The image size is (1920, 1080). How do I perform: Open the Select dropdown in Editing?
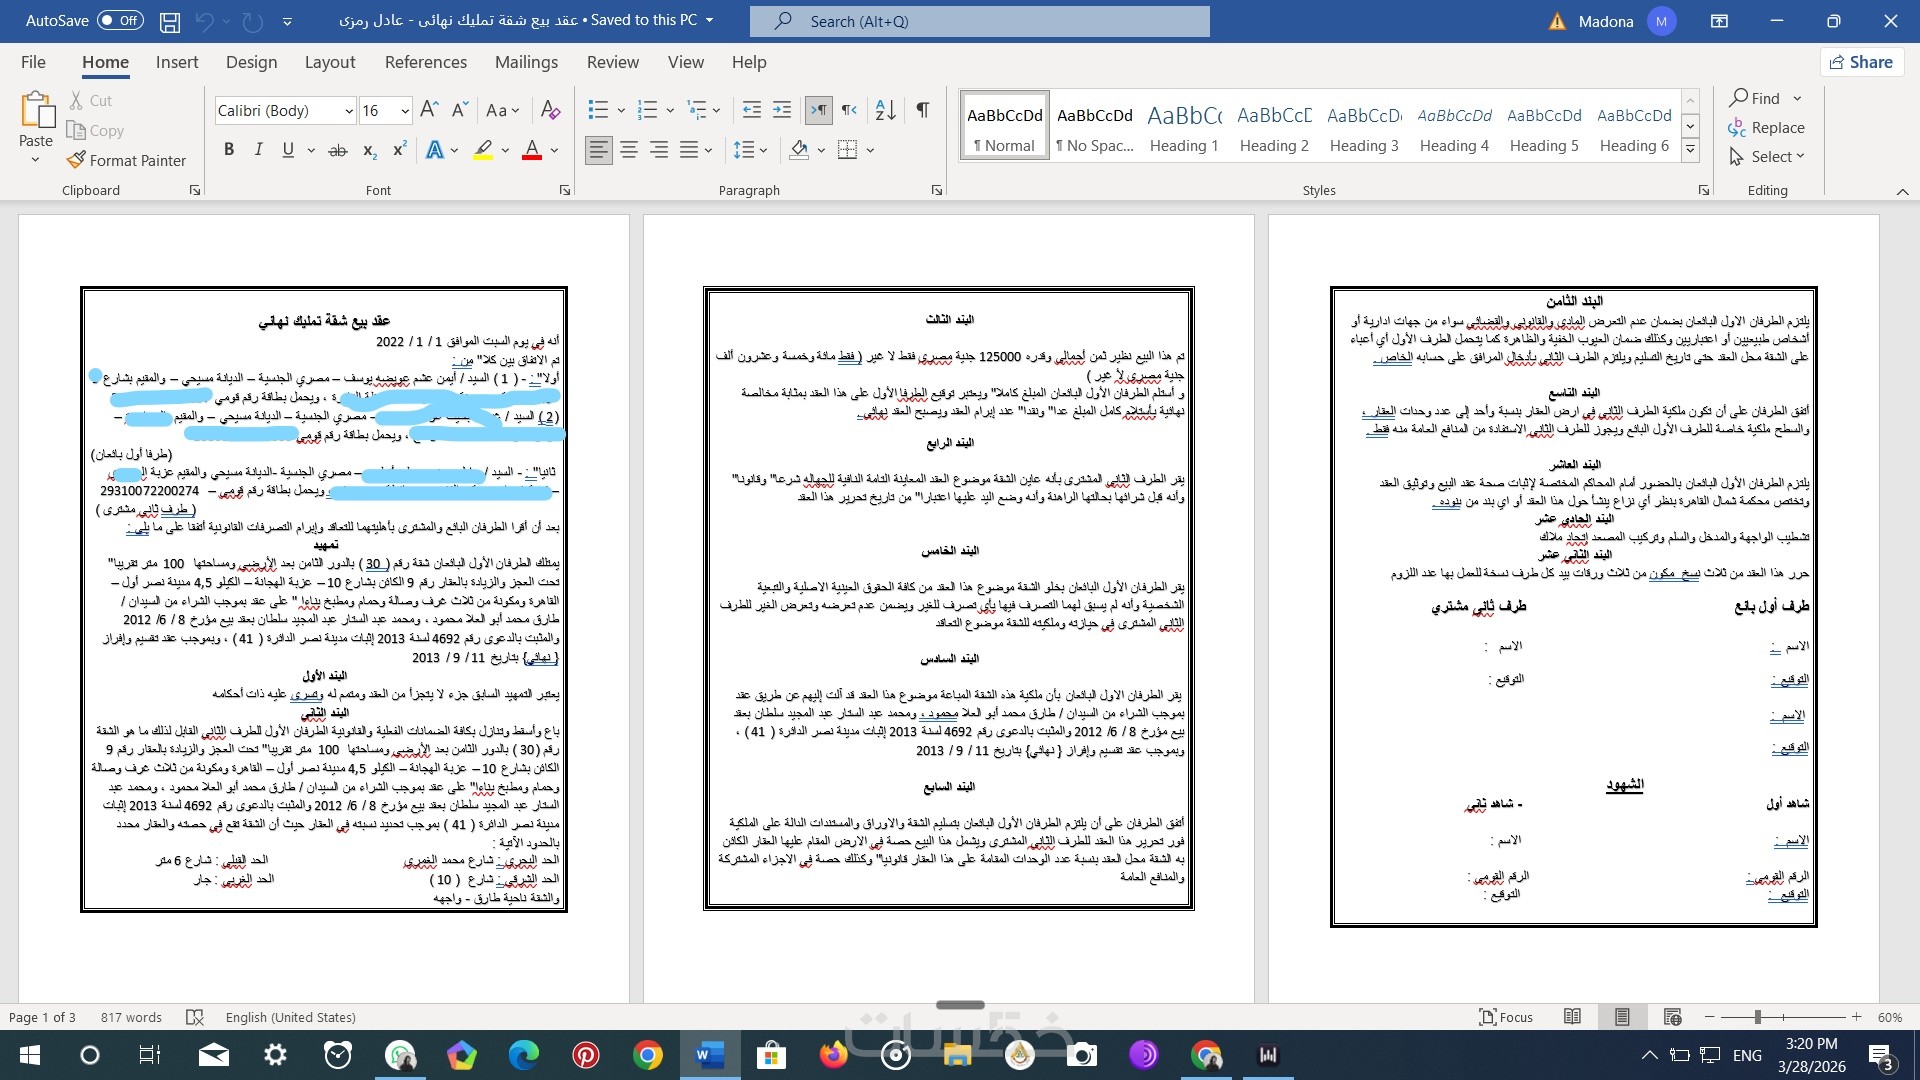click(x=1766, y=157)
